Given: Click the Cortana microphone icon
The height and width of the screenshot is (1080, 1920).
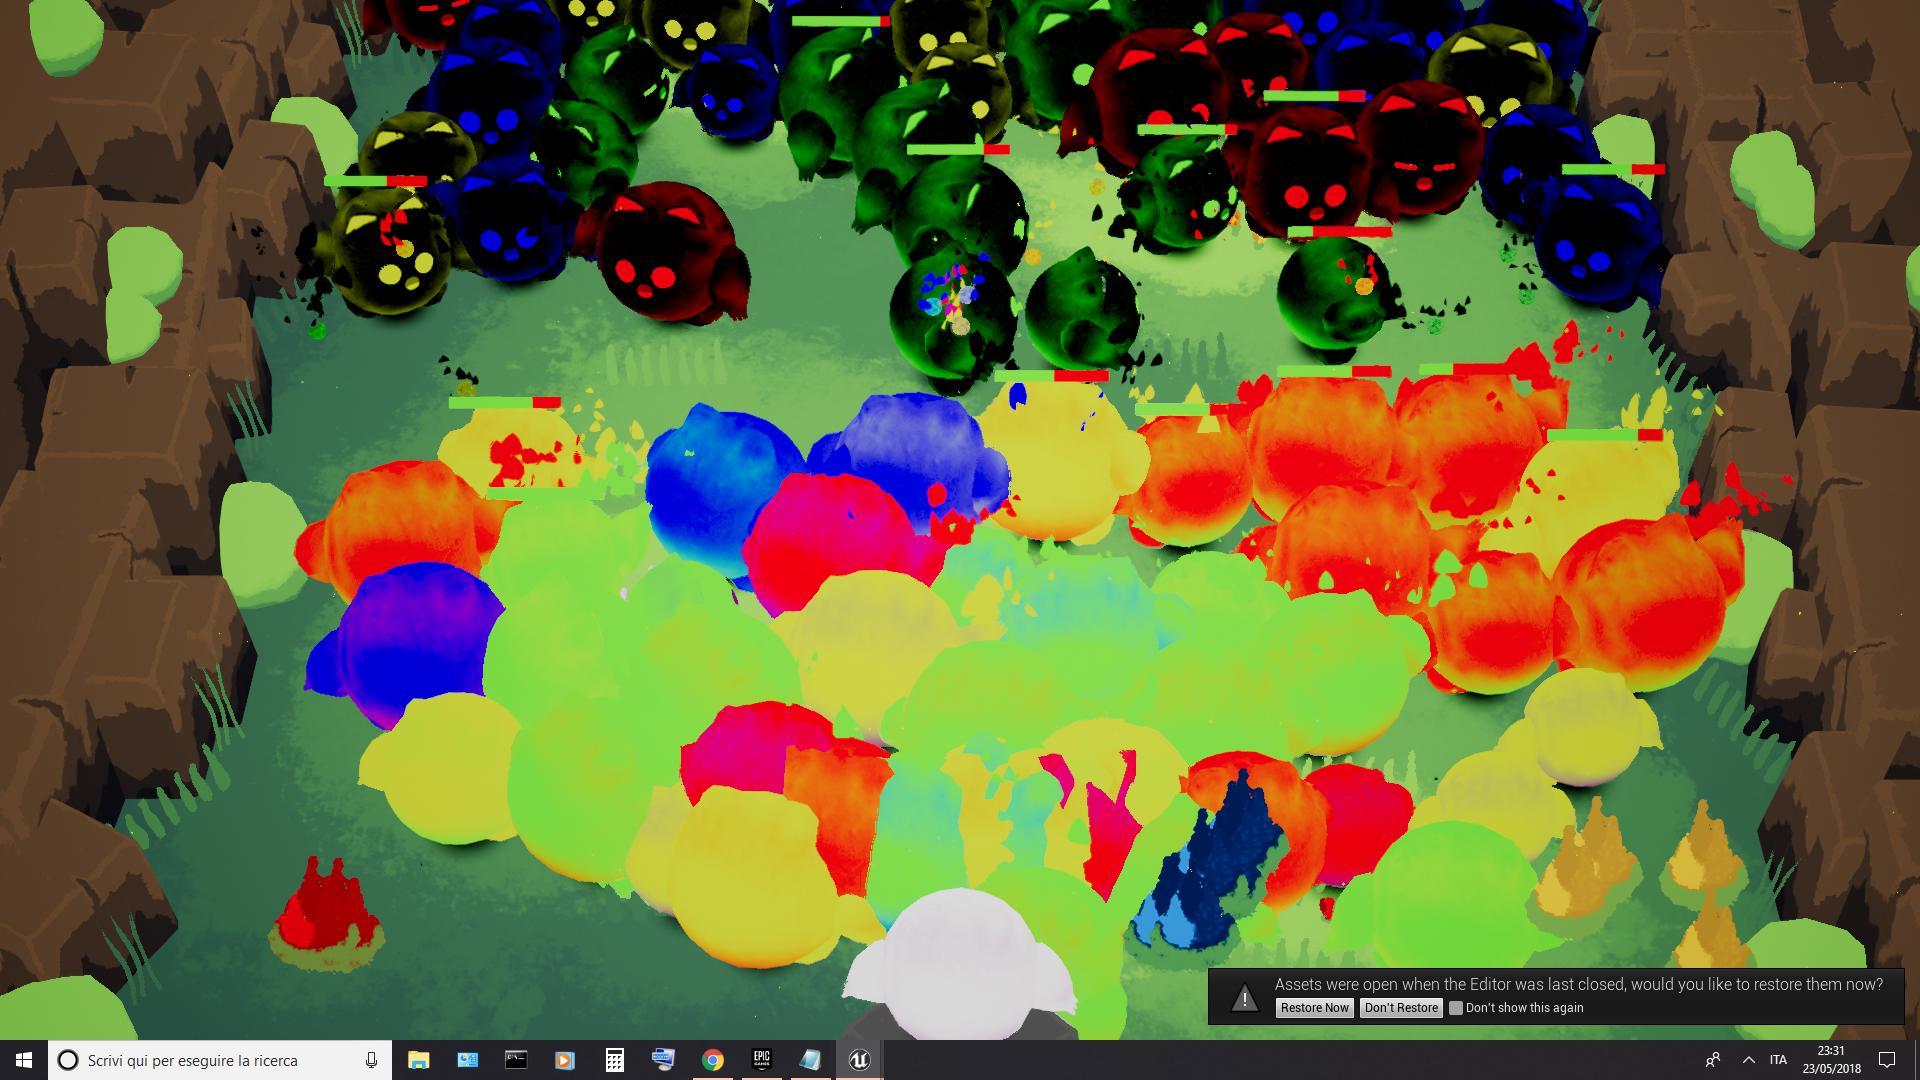Looking at the screenshot, I should click(x=371, y=1060).
